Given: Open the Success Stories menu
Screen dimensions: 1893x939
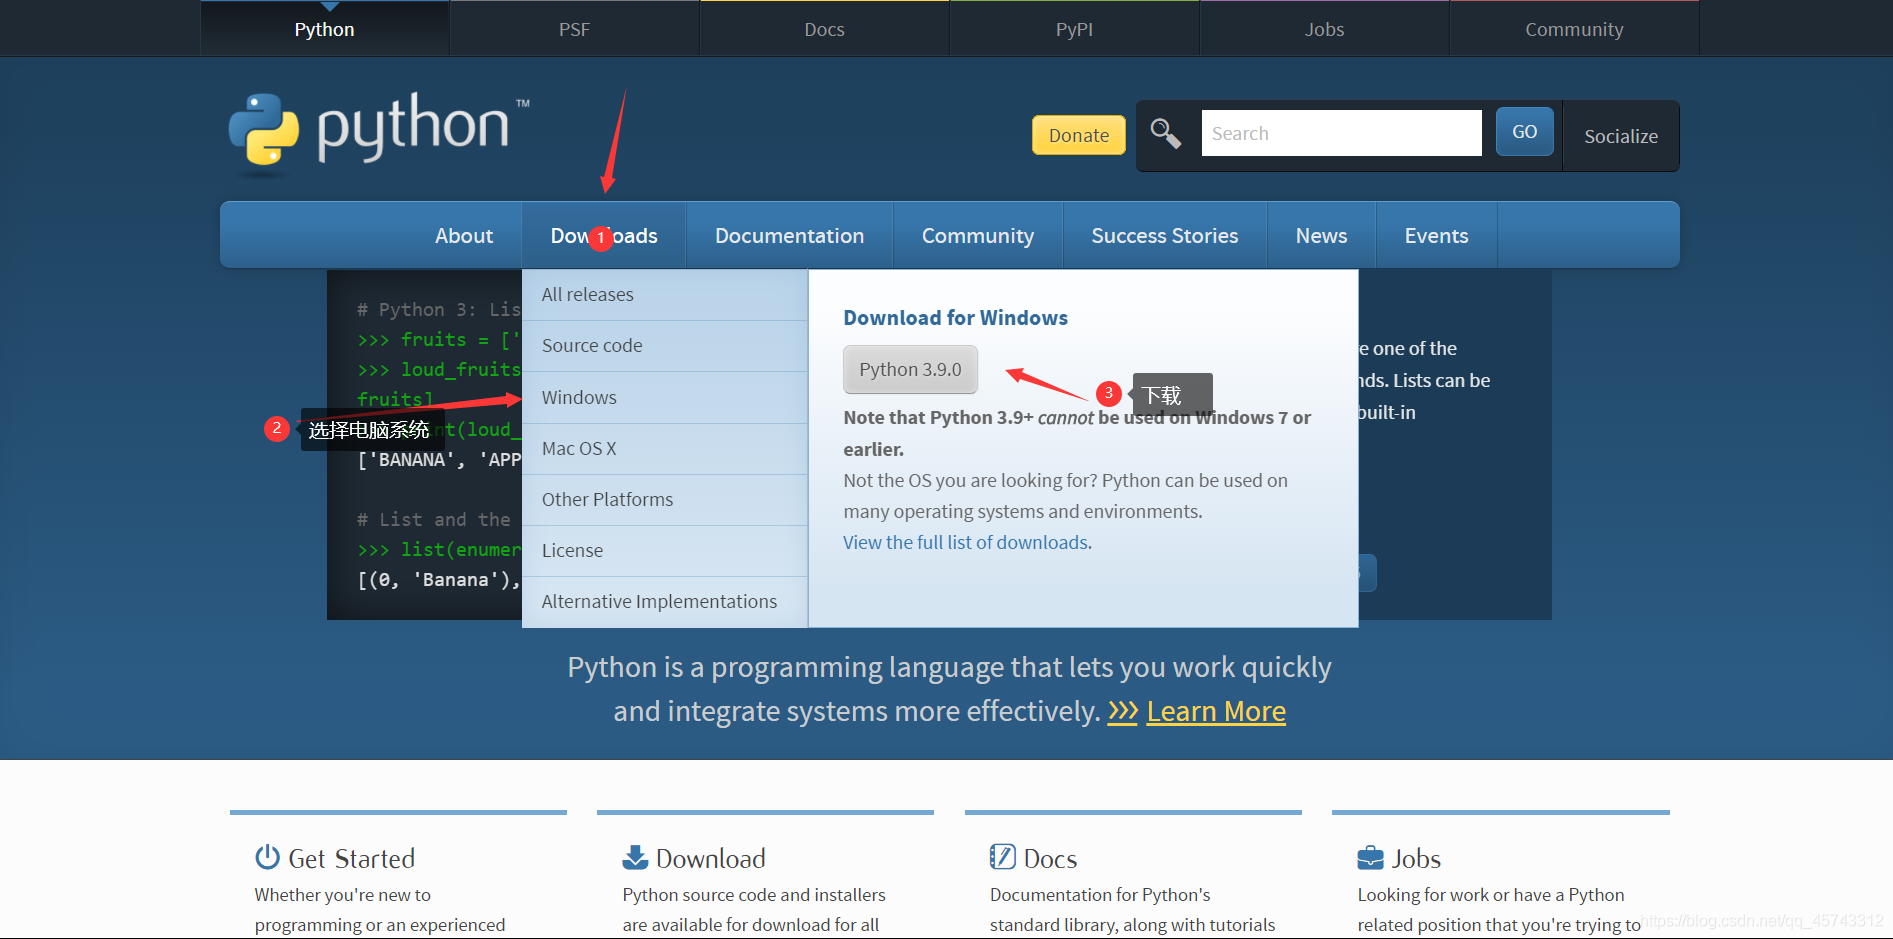Looking at the screenshot, I should [1164, 235].
